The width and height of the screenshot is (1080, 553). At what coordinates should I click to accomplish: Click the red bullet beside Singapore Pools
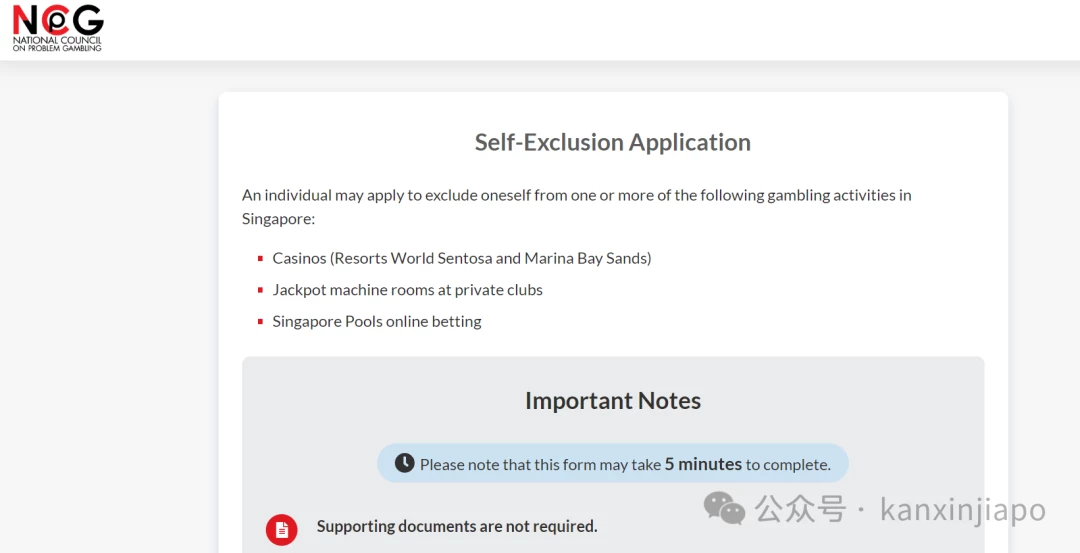(260, 322)
